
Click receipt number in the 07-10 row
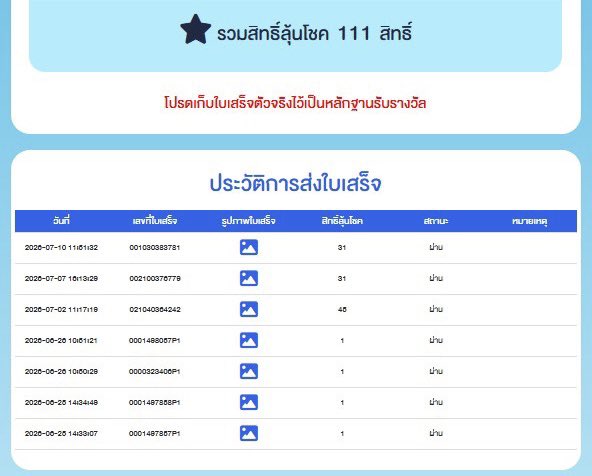coord(155,248)
